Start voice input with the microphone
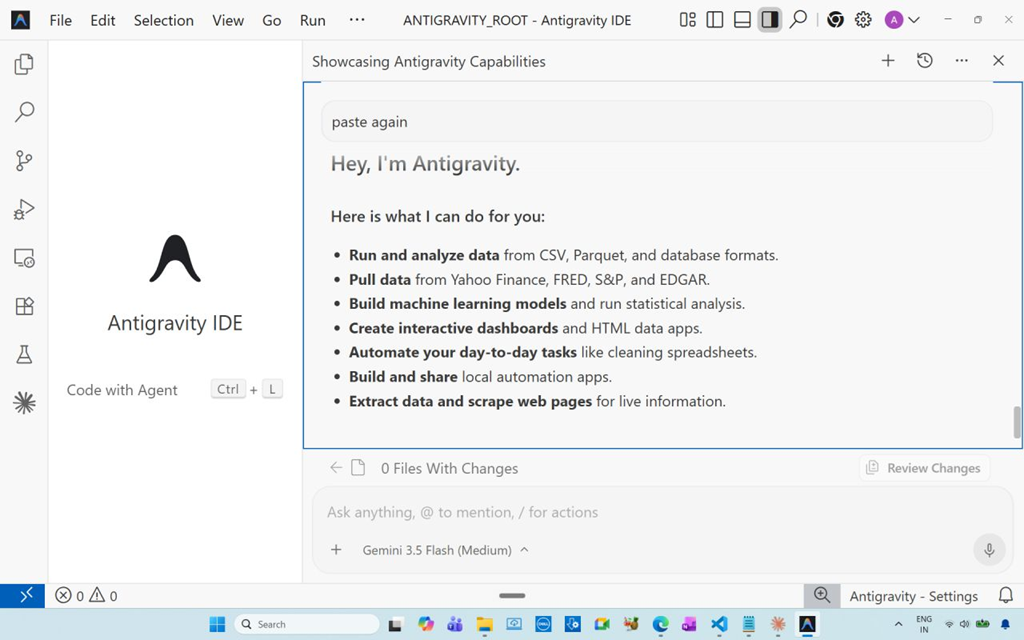 click(x=989, y=550)
